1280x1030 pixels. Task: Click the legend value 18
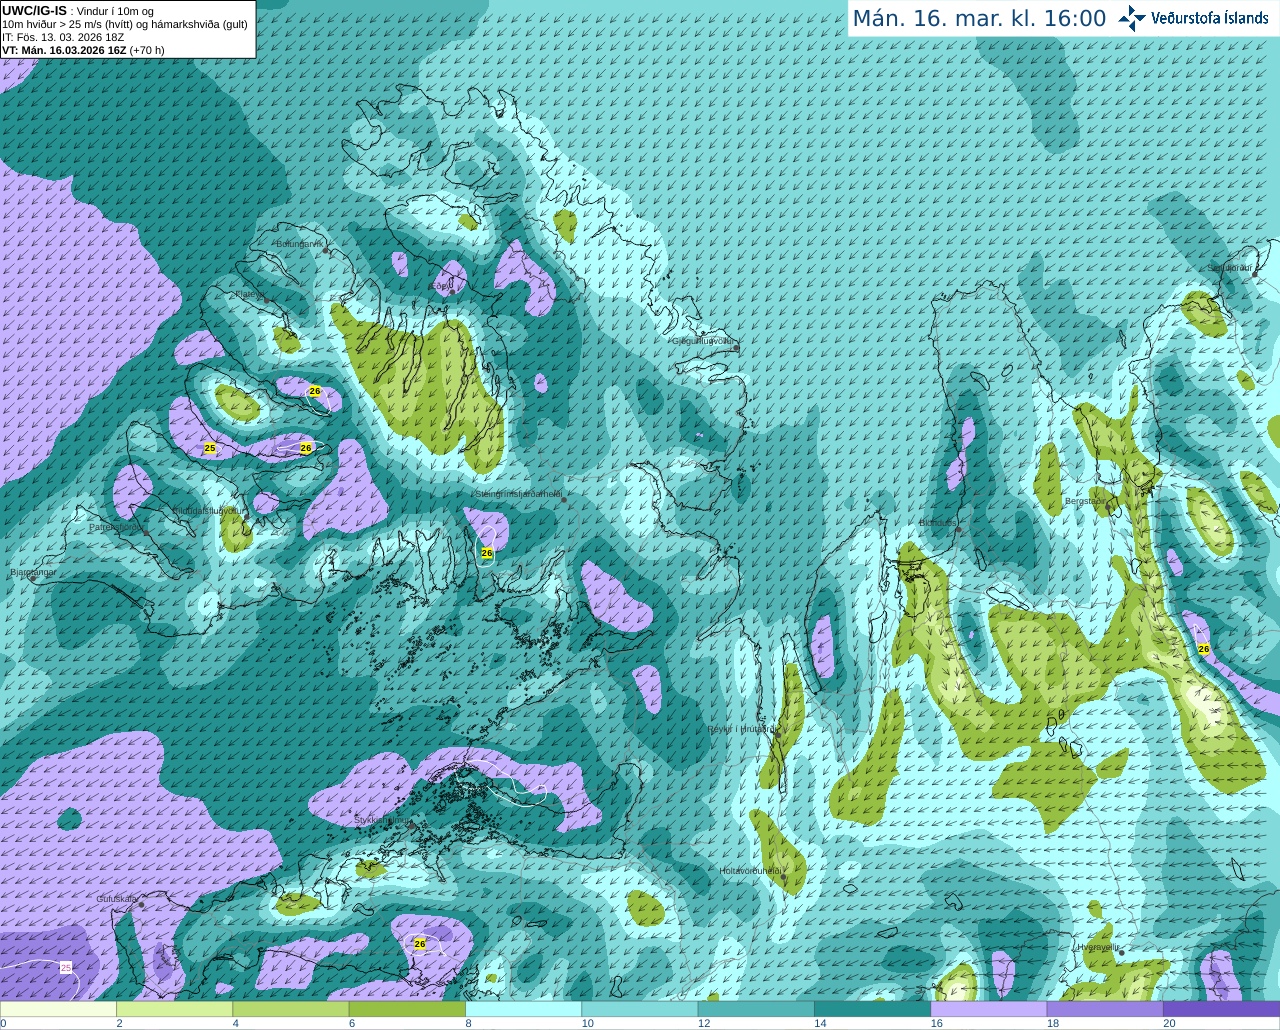[x=1053, y=1023]
